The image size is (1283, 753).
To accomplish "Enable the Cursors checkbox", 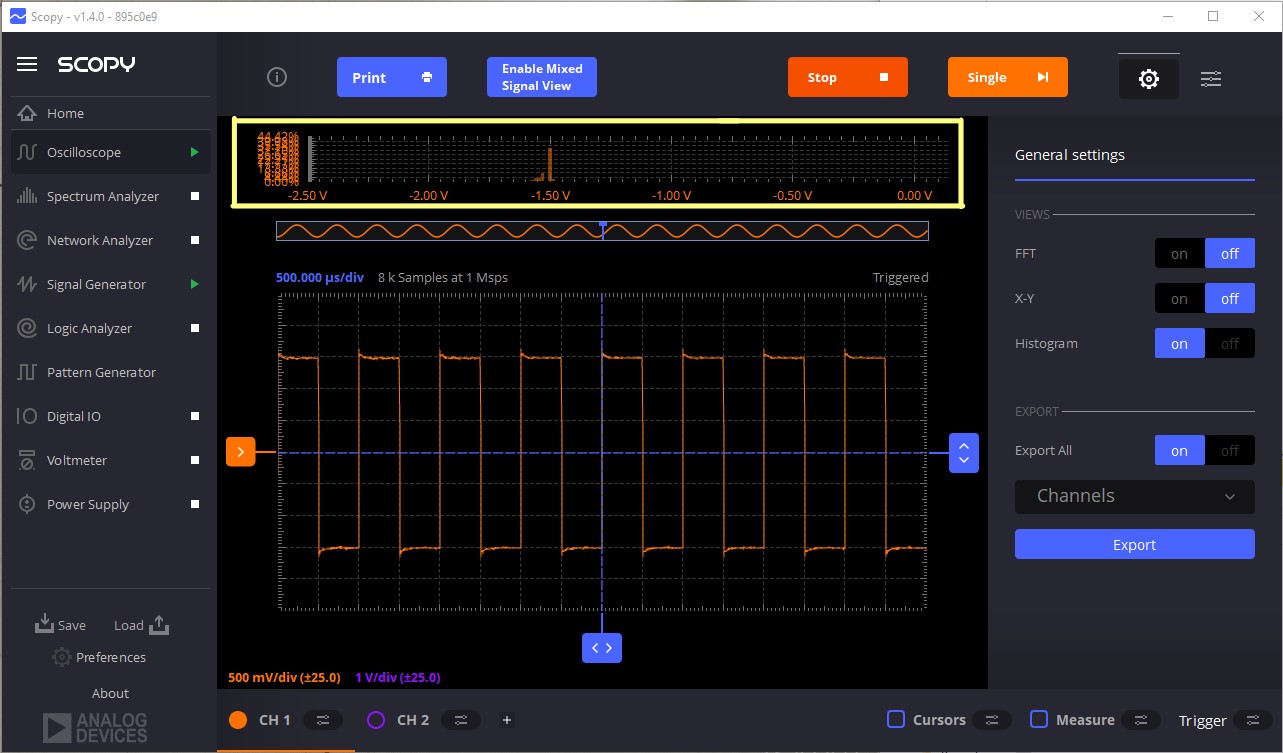I will [x=895, y=719].
